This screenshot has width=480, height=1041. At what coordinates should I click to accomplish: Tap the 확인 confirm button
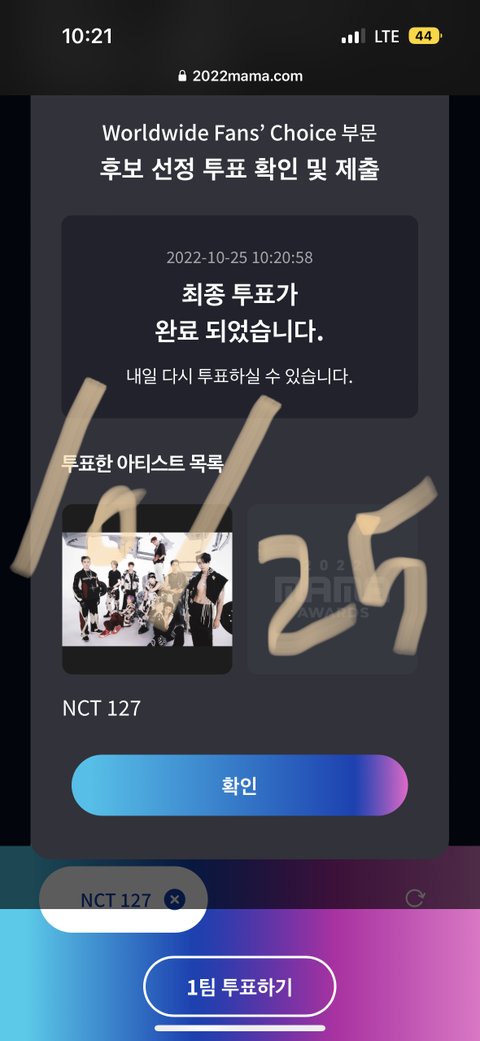[240, 785]
